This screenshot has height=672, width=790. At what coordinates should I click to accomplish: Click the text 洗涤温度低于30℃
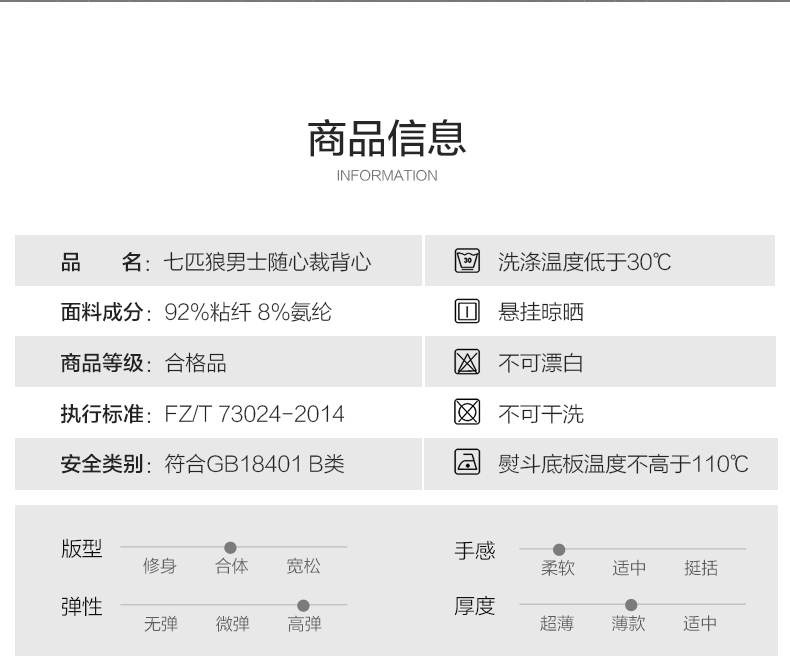(584, 262)
